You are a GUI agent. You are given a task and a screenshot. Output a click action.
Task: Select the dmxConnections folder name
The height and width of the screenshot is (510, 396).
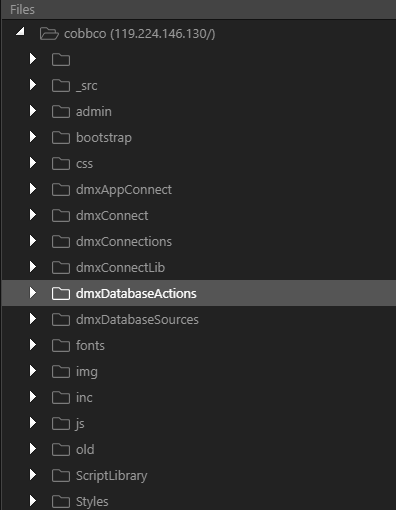[124, 242]
